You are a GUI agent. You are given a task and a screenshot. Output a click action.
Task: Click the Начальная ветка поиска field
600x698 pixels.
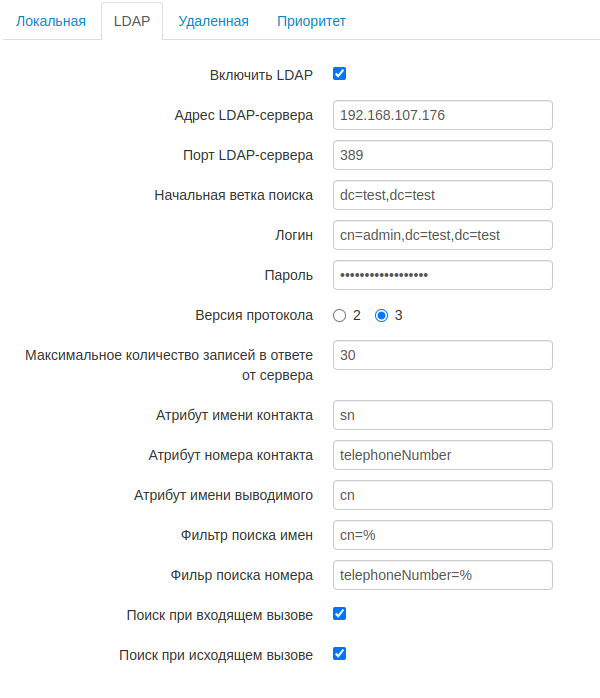click(442, 195)
